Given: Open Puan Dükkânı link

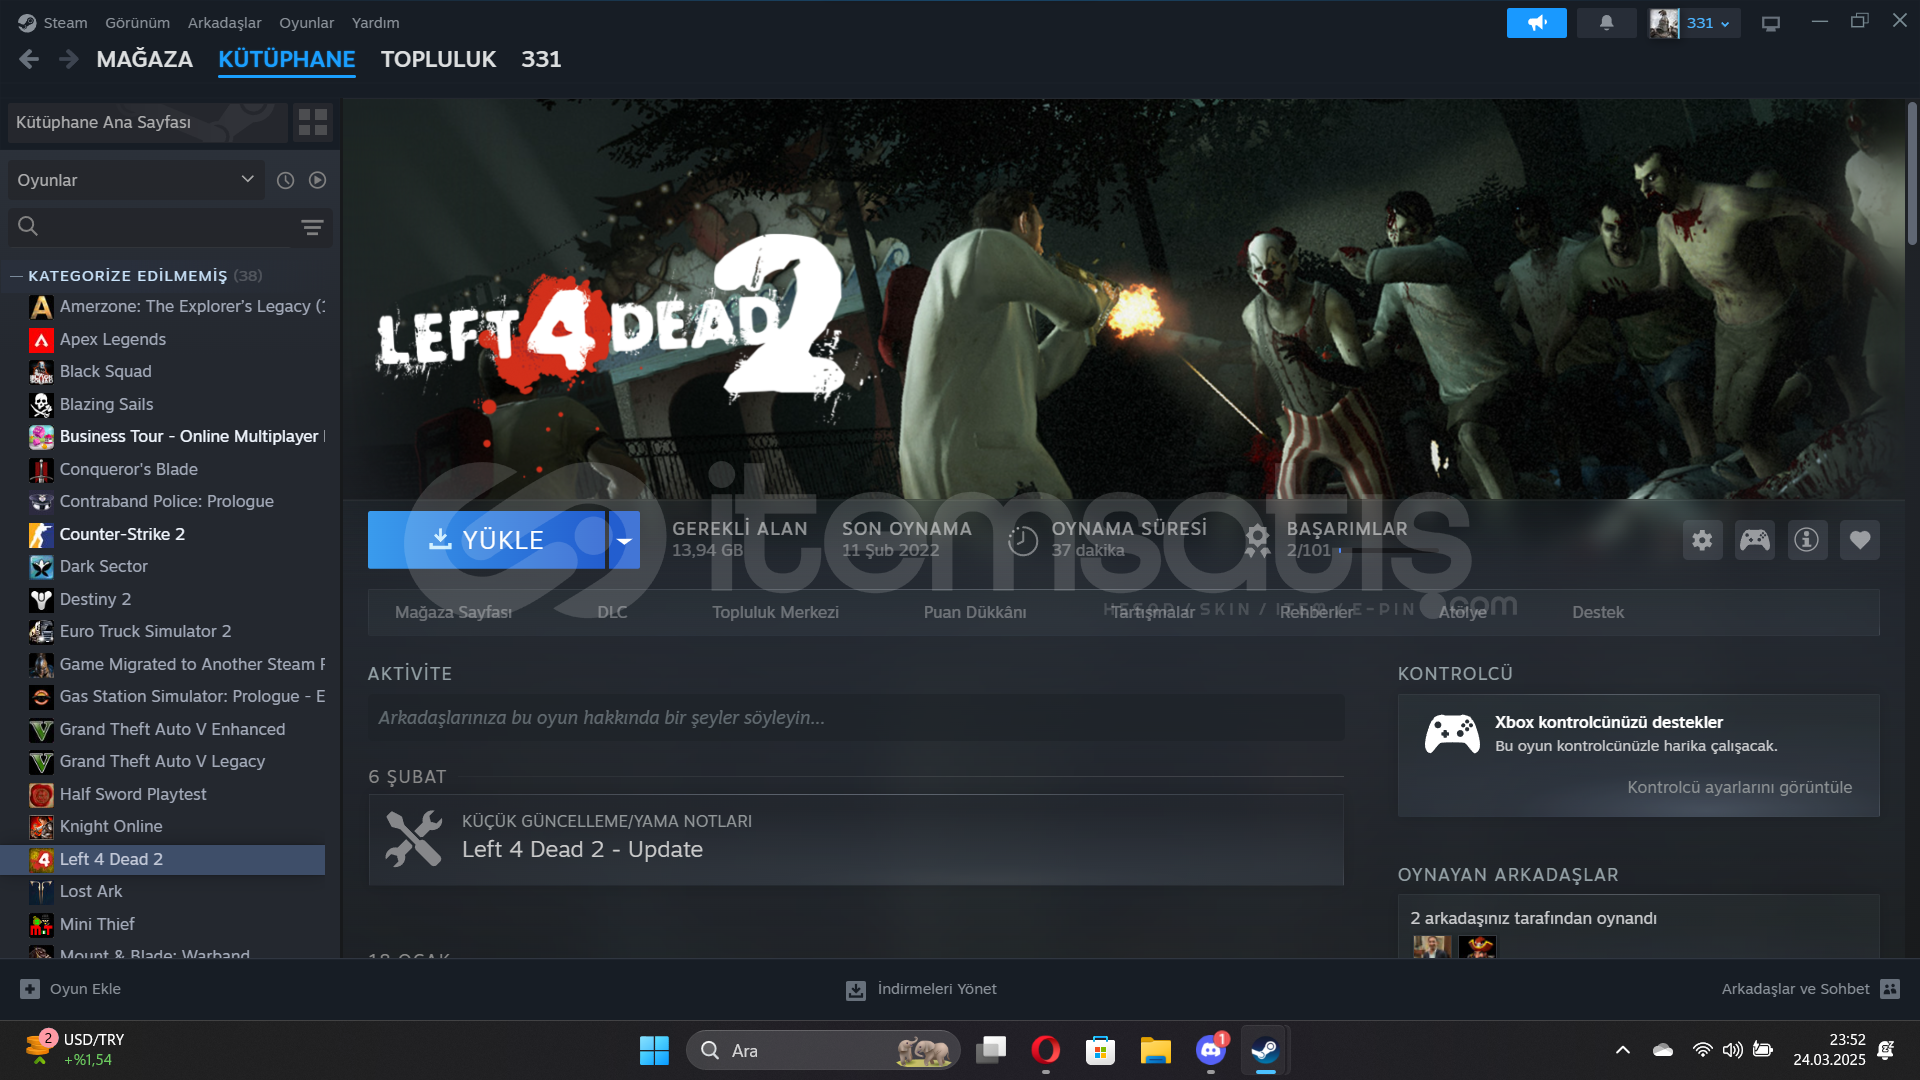Looking at the screenshot, I should (975, 612).
